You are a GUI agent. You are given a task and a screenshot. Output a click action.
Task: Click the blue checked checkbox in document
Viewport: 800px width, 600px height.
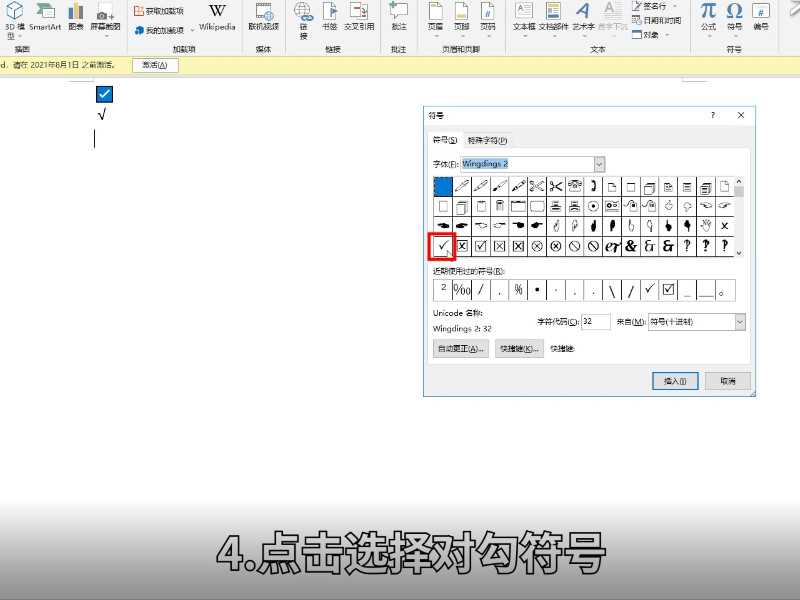coord(104,95)
